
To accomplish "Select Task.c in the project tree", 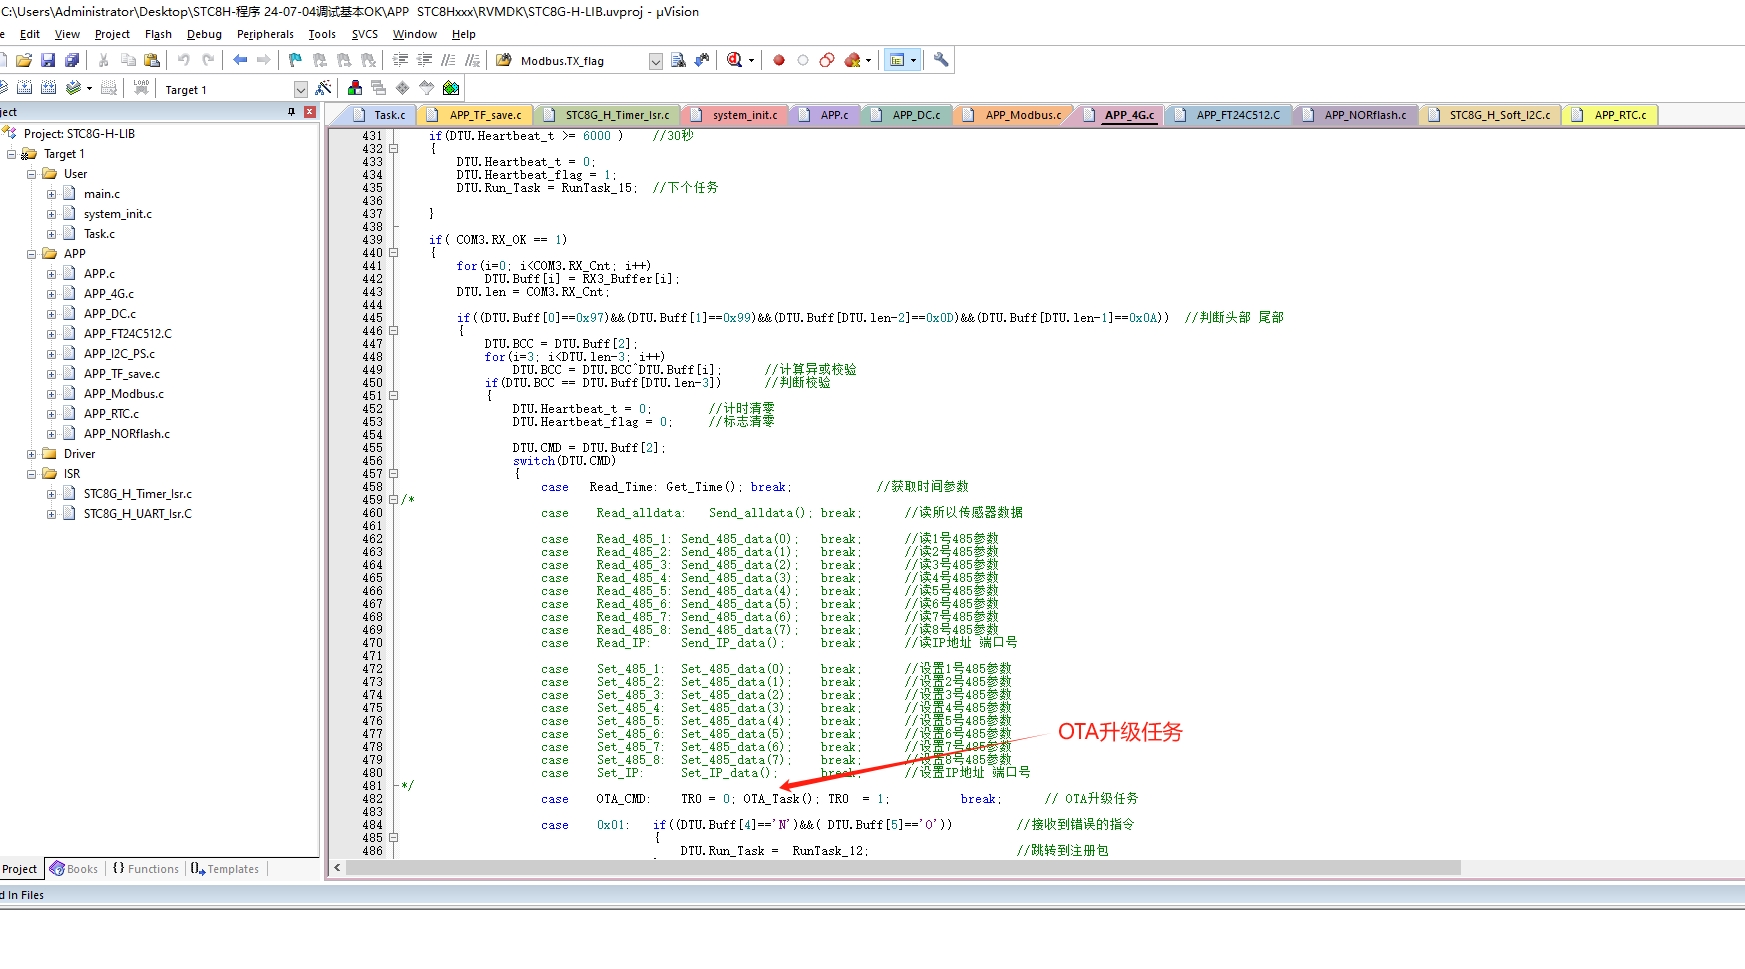I will tap(99, 234).
